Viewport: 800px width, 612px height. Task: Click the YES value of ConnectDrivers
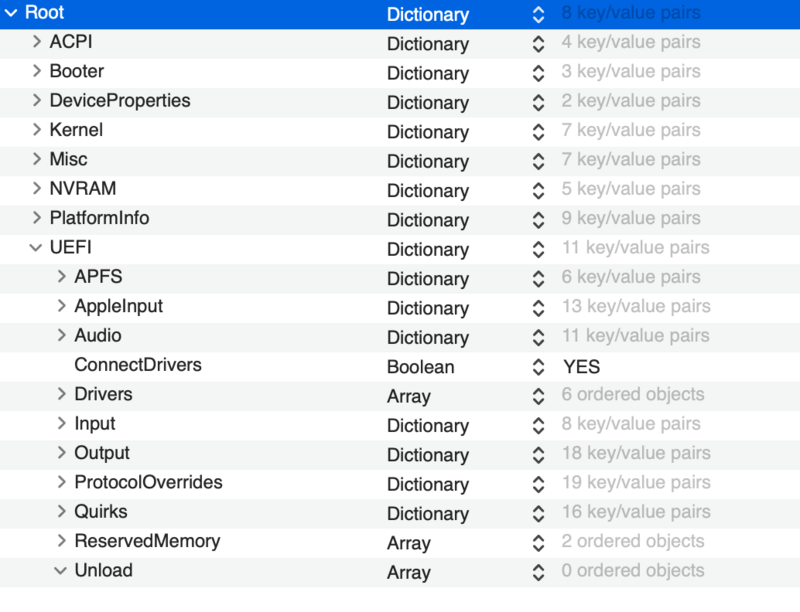tap(581, 367)
